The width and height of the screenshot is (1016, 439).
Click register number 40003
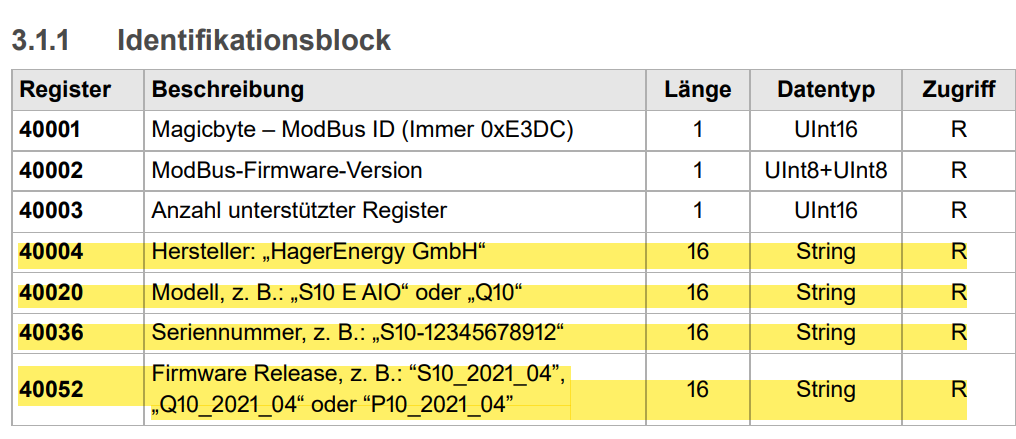50,211
